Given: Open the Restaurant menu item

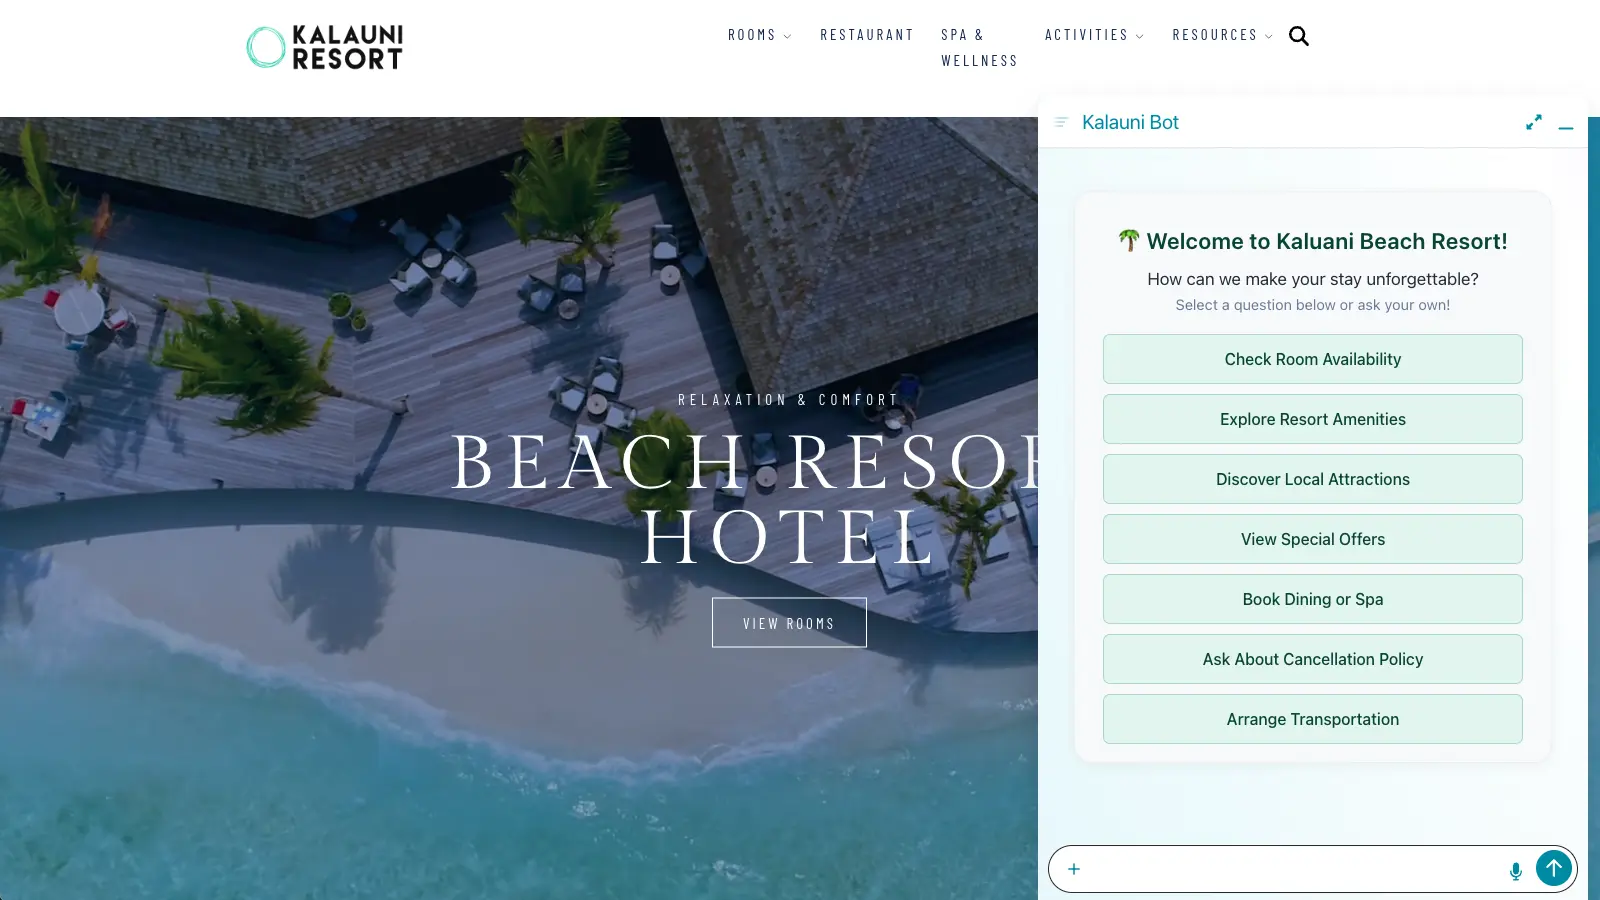Looking at the screenshot, I should 867,35.
